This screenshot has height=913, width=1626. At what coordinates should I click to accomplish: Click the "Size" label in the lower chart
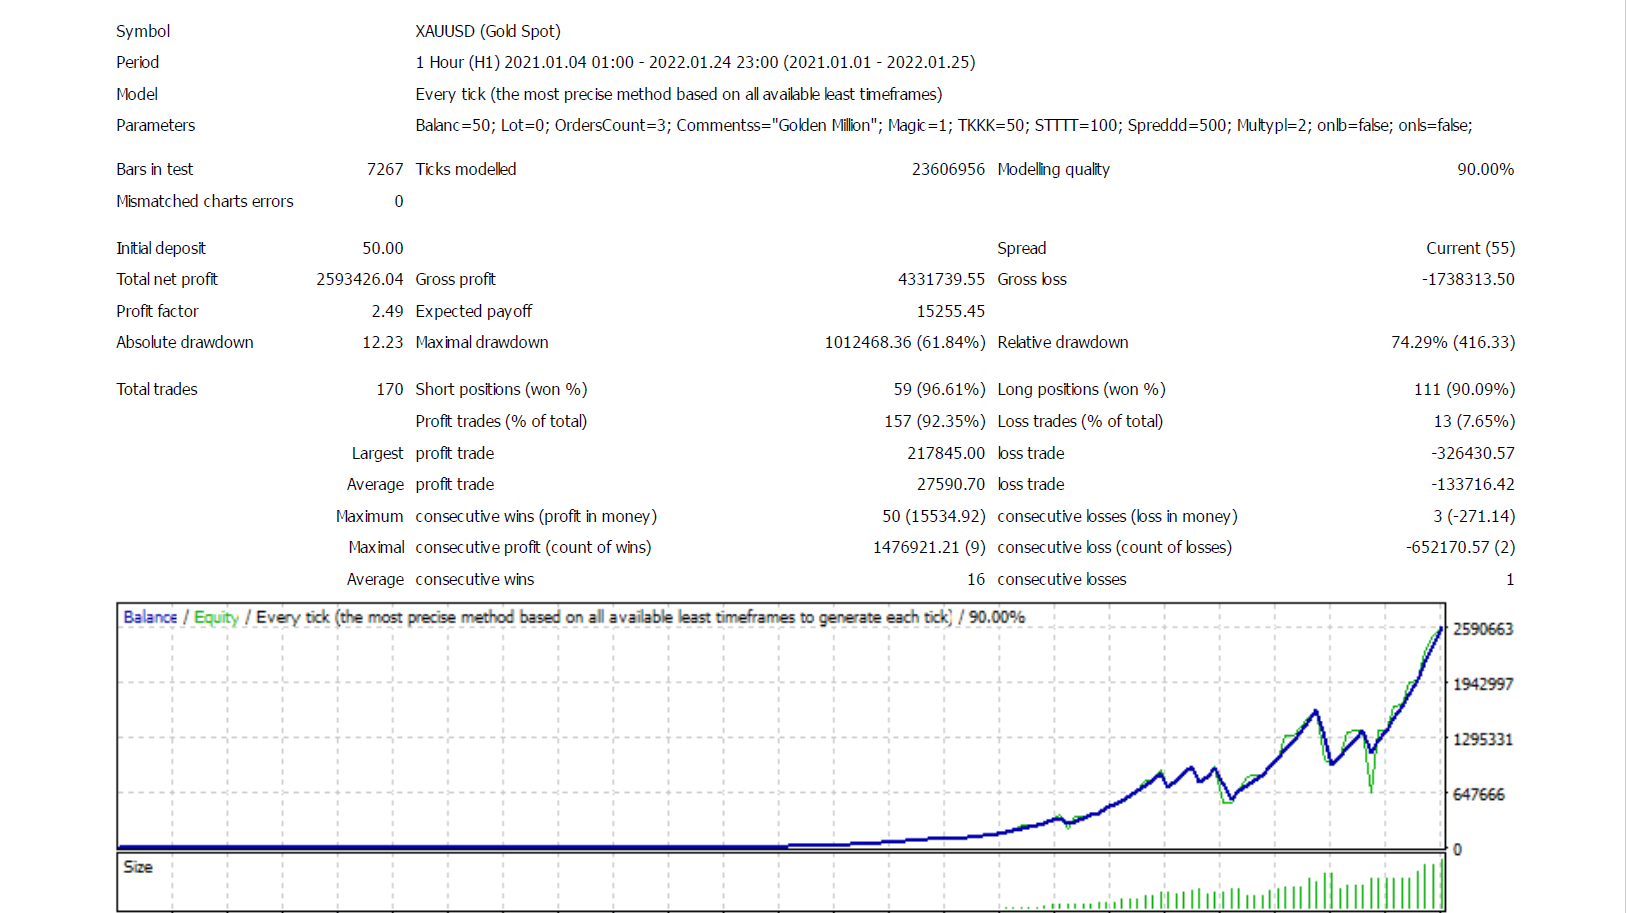[138, 867]
